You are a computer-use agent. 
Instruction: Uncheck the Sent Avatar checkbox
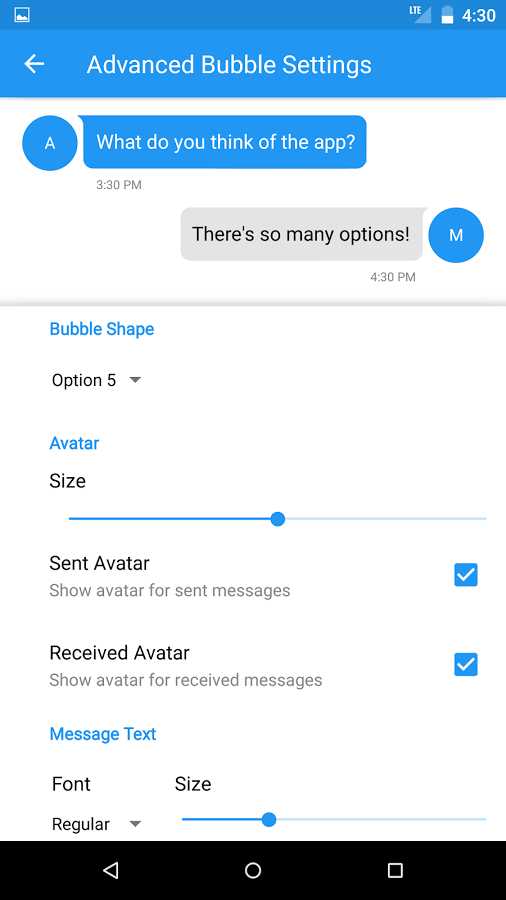[x=466, y=575]
